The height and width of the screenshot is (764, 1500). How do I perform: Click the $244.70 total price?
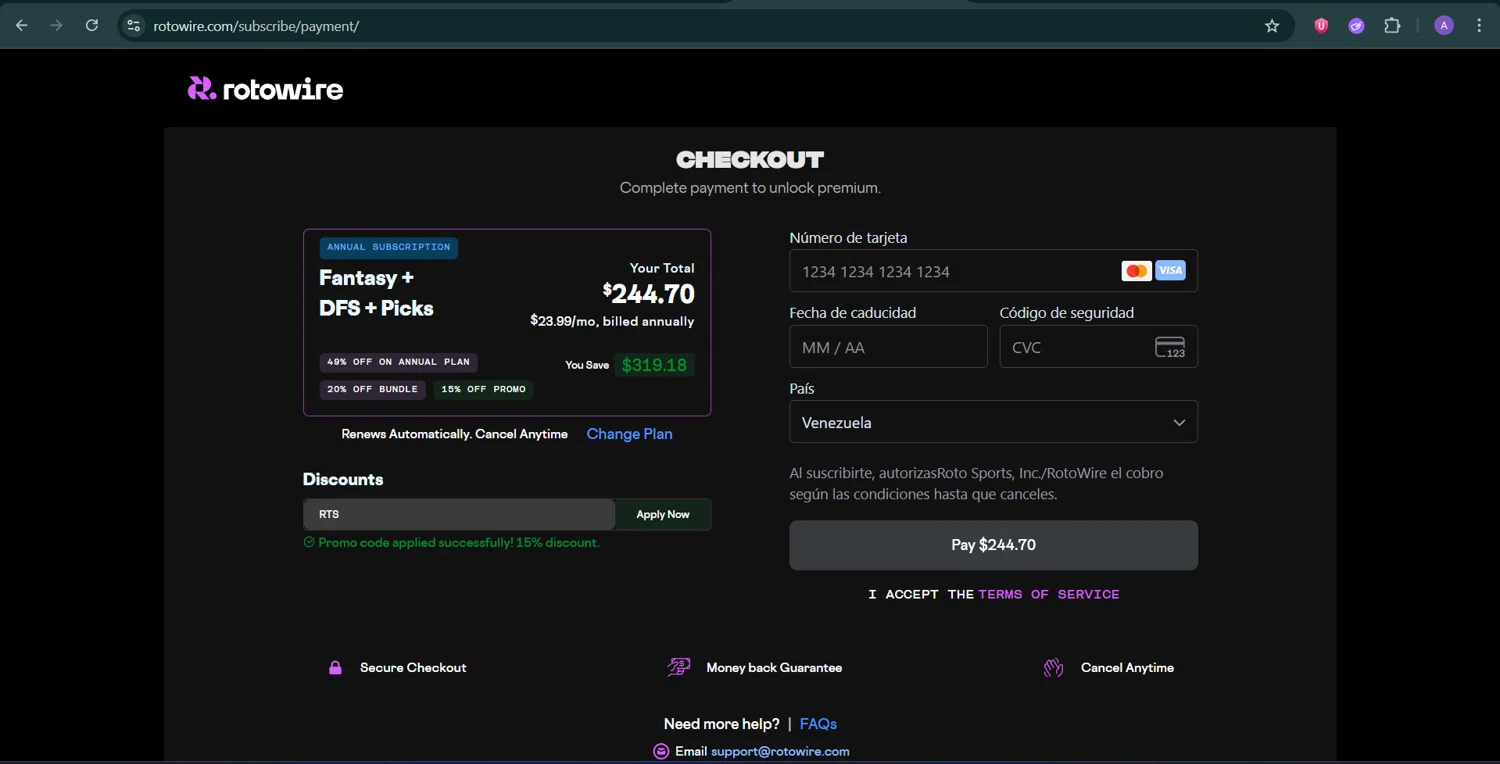tap(648, 294)
